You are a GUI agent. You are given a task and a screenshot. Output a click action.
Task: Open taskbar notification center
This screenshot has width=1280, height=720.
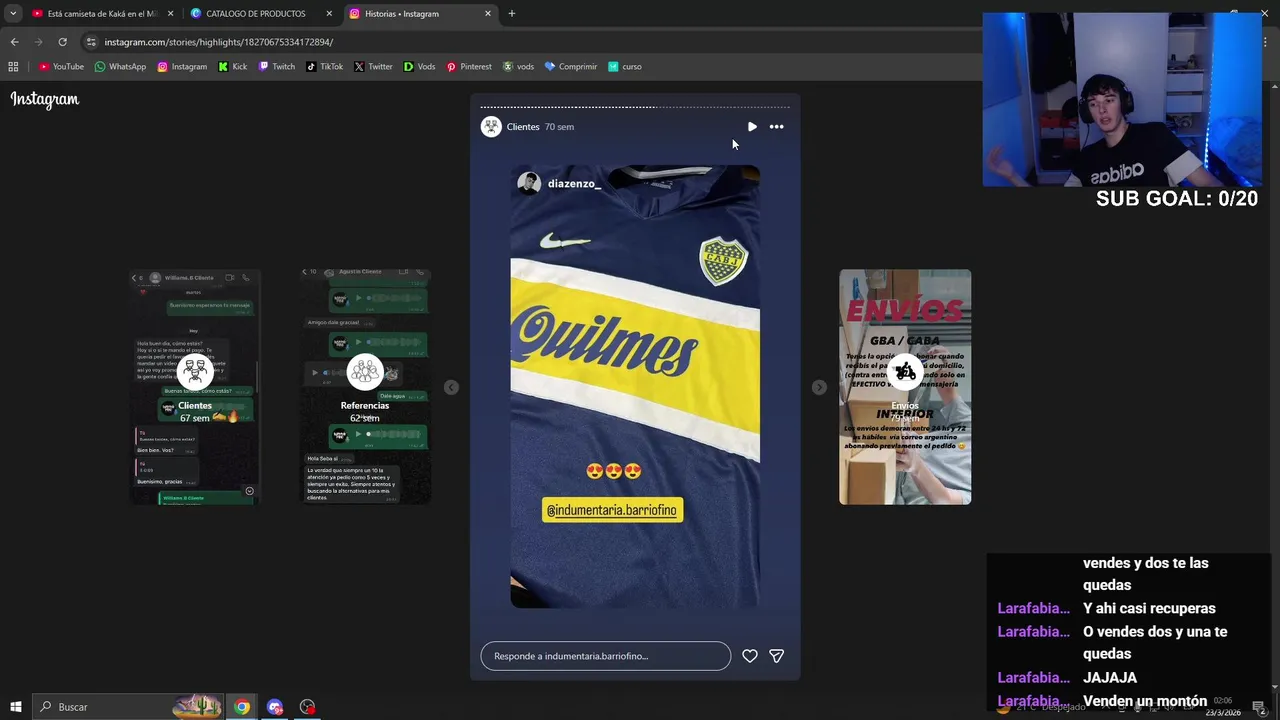coord(1259,707)
